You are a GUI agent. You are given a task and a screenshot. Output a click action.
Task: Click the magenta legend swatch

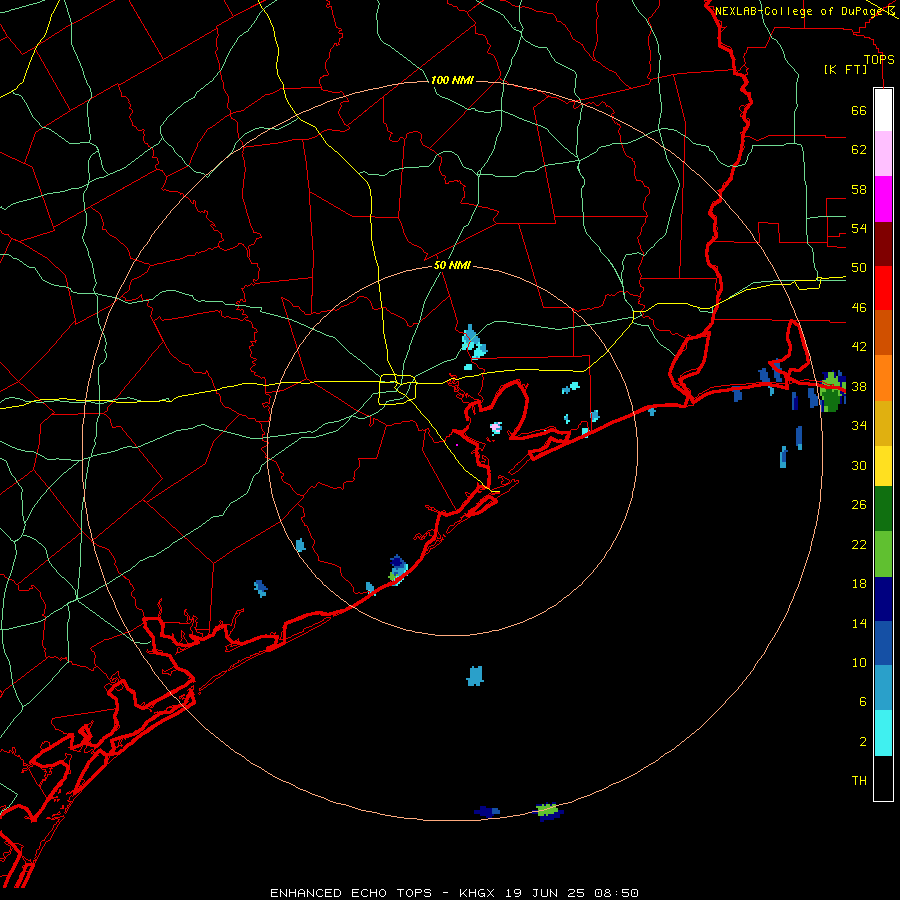click(x=883, y=199)
